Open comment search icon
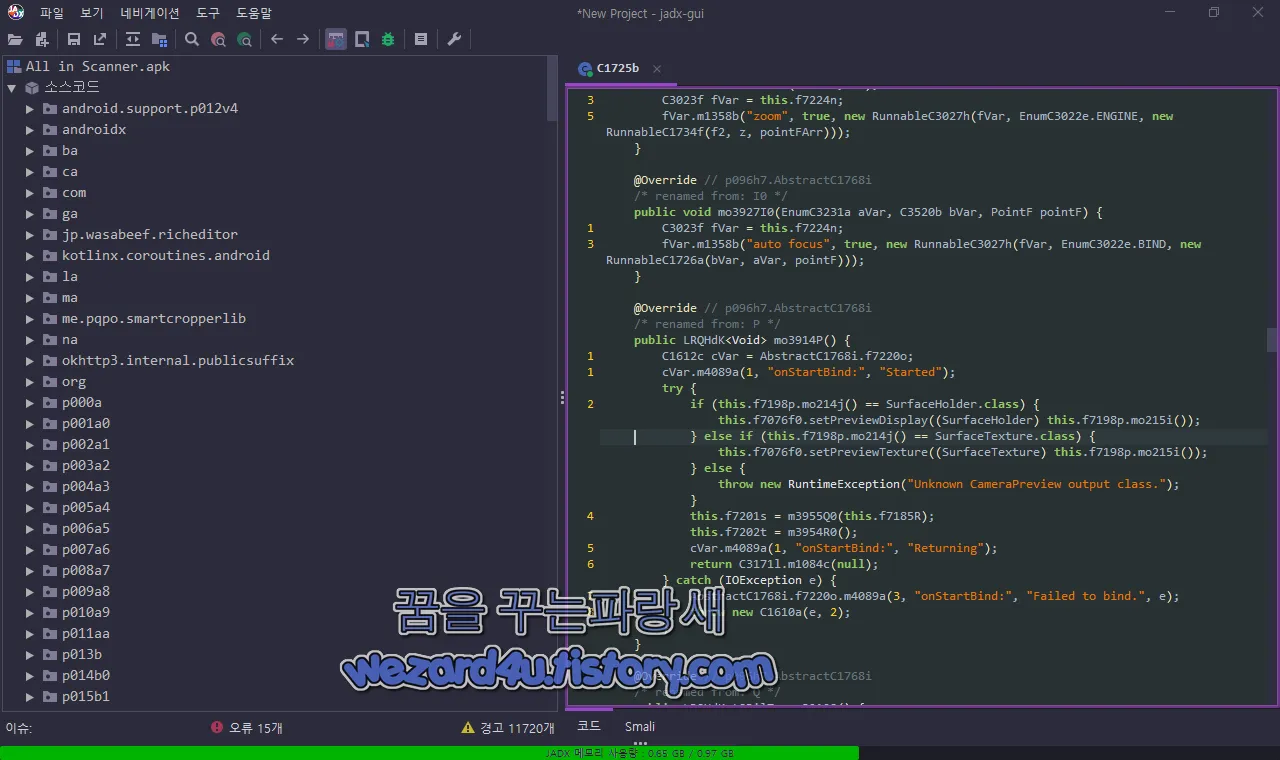Viewport: 1280px width, 760px height. click(x=244, y=39)
